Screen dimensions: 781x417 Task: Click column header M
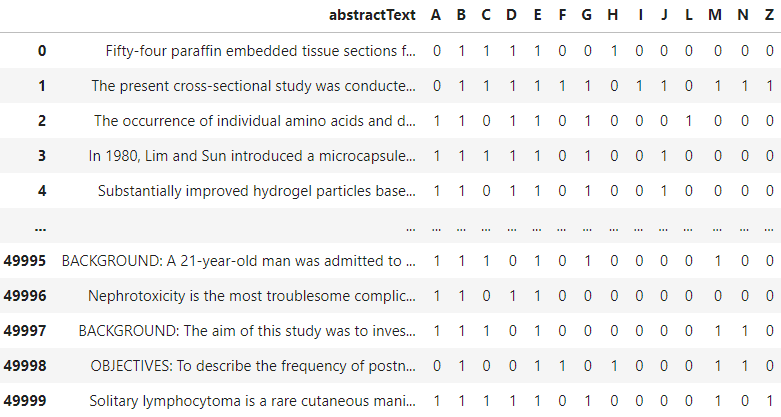coord(715,15)
